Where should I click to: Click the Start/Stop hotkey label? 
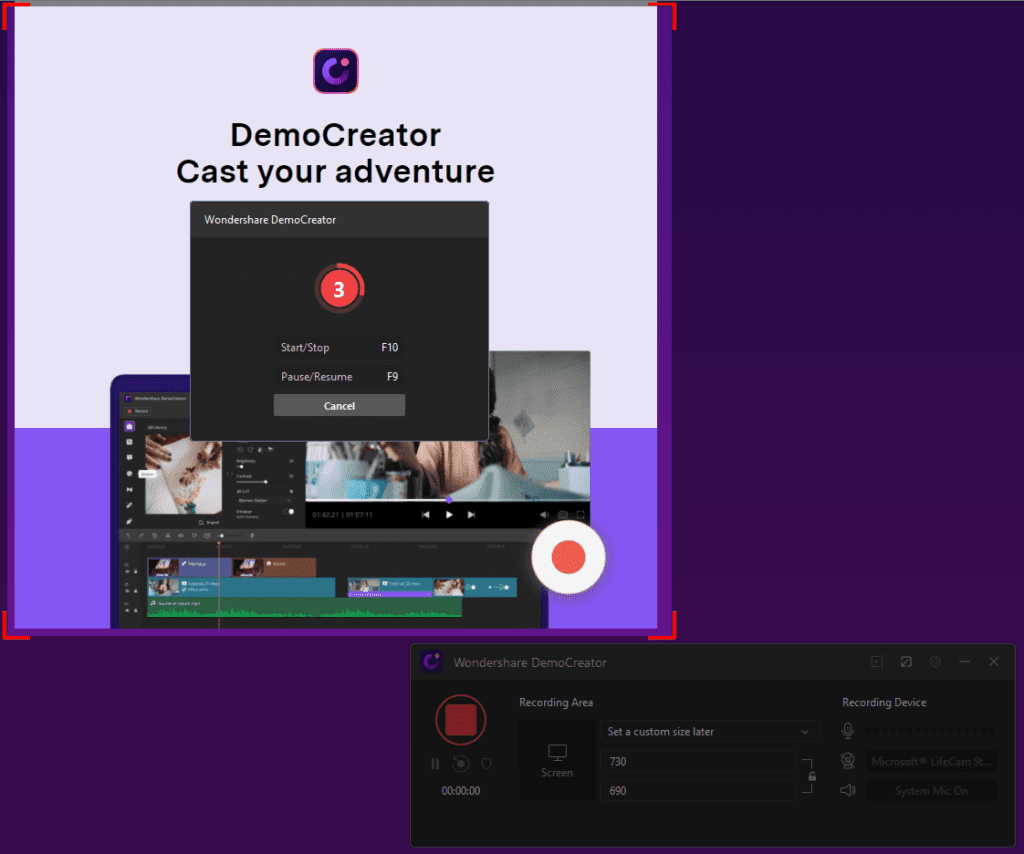click(x=305, y=347)
